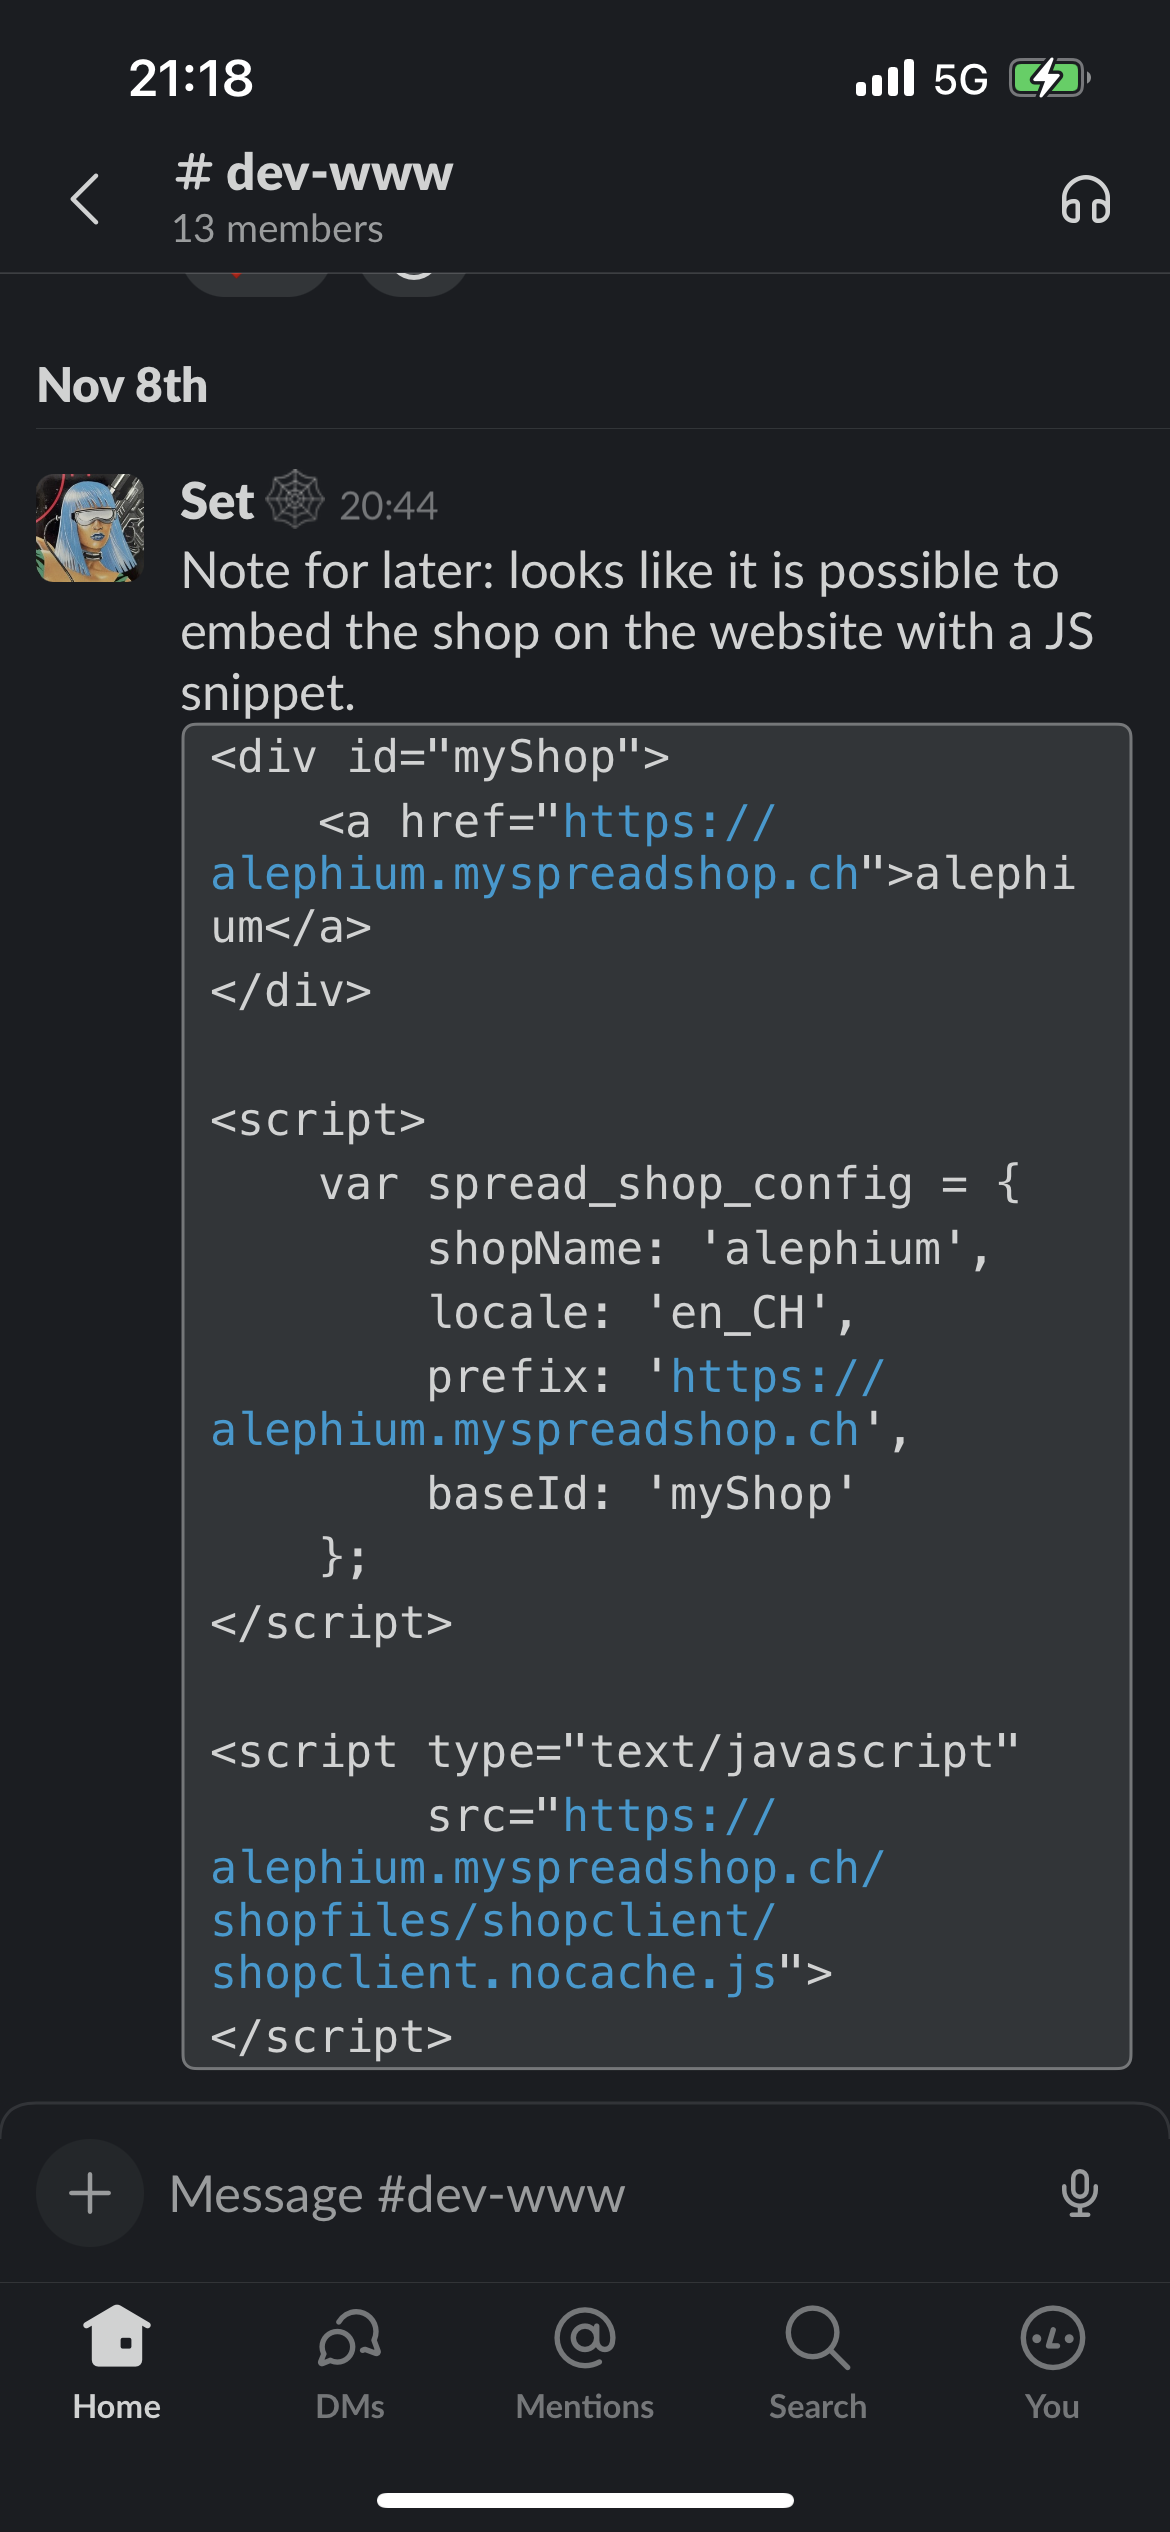
Task: Return to server list with the back chevron
Action: [85, 198]
